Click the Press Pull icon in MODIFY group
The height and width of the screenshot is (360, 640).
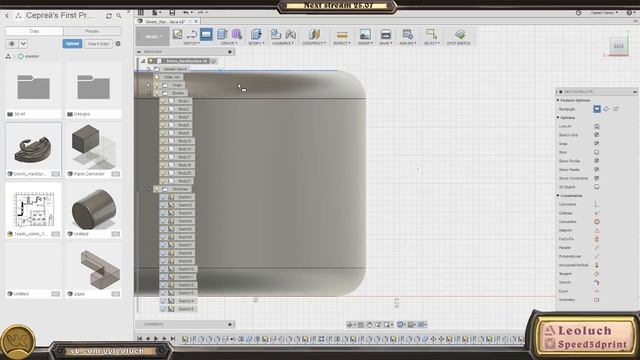(x=256, y=34)
